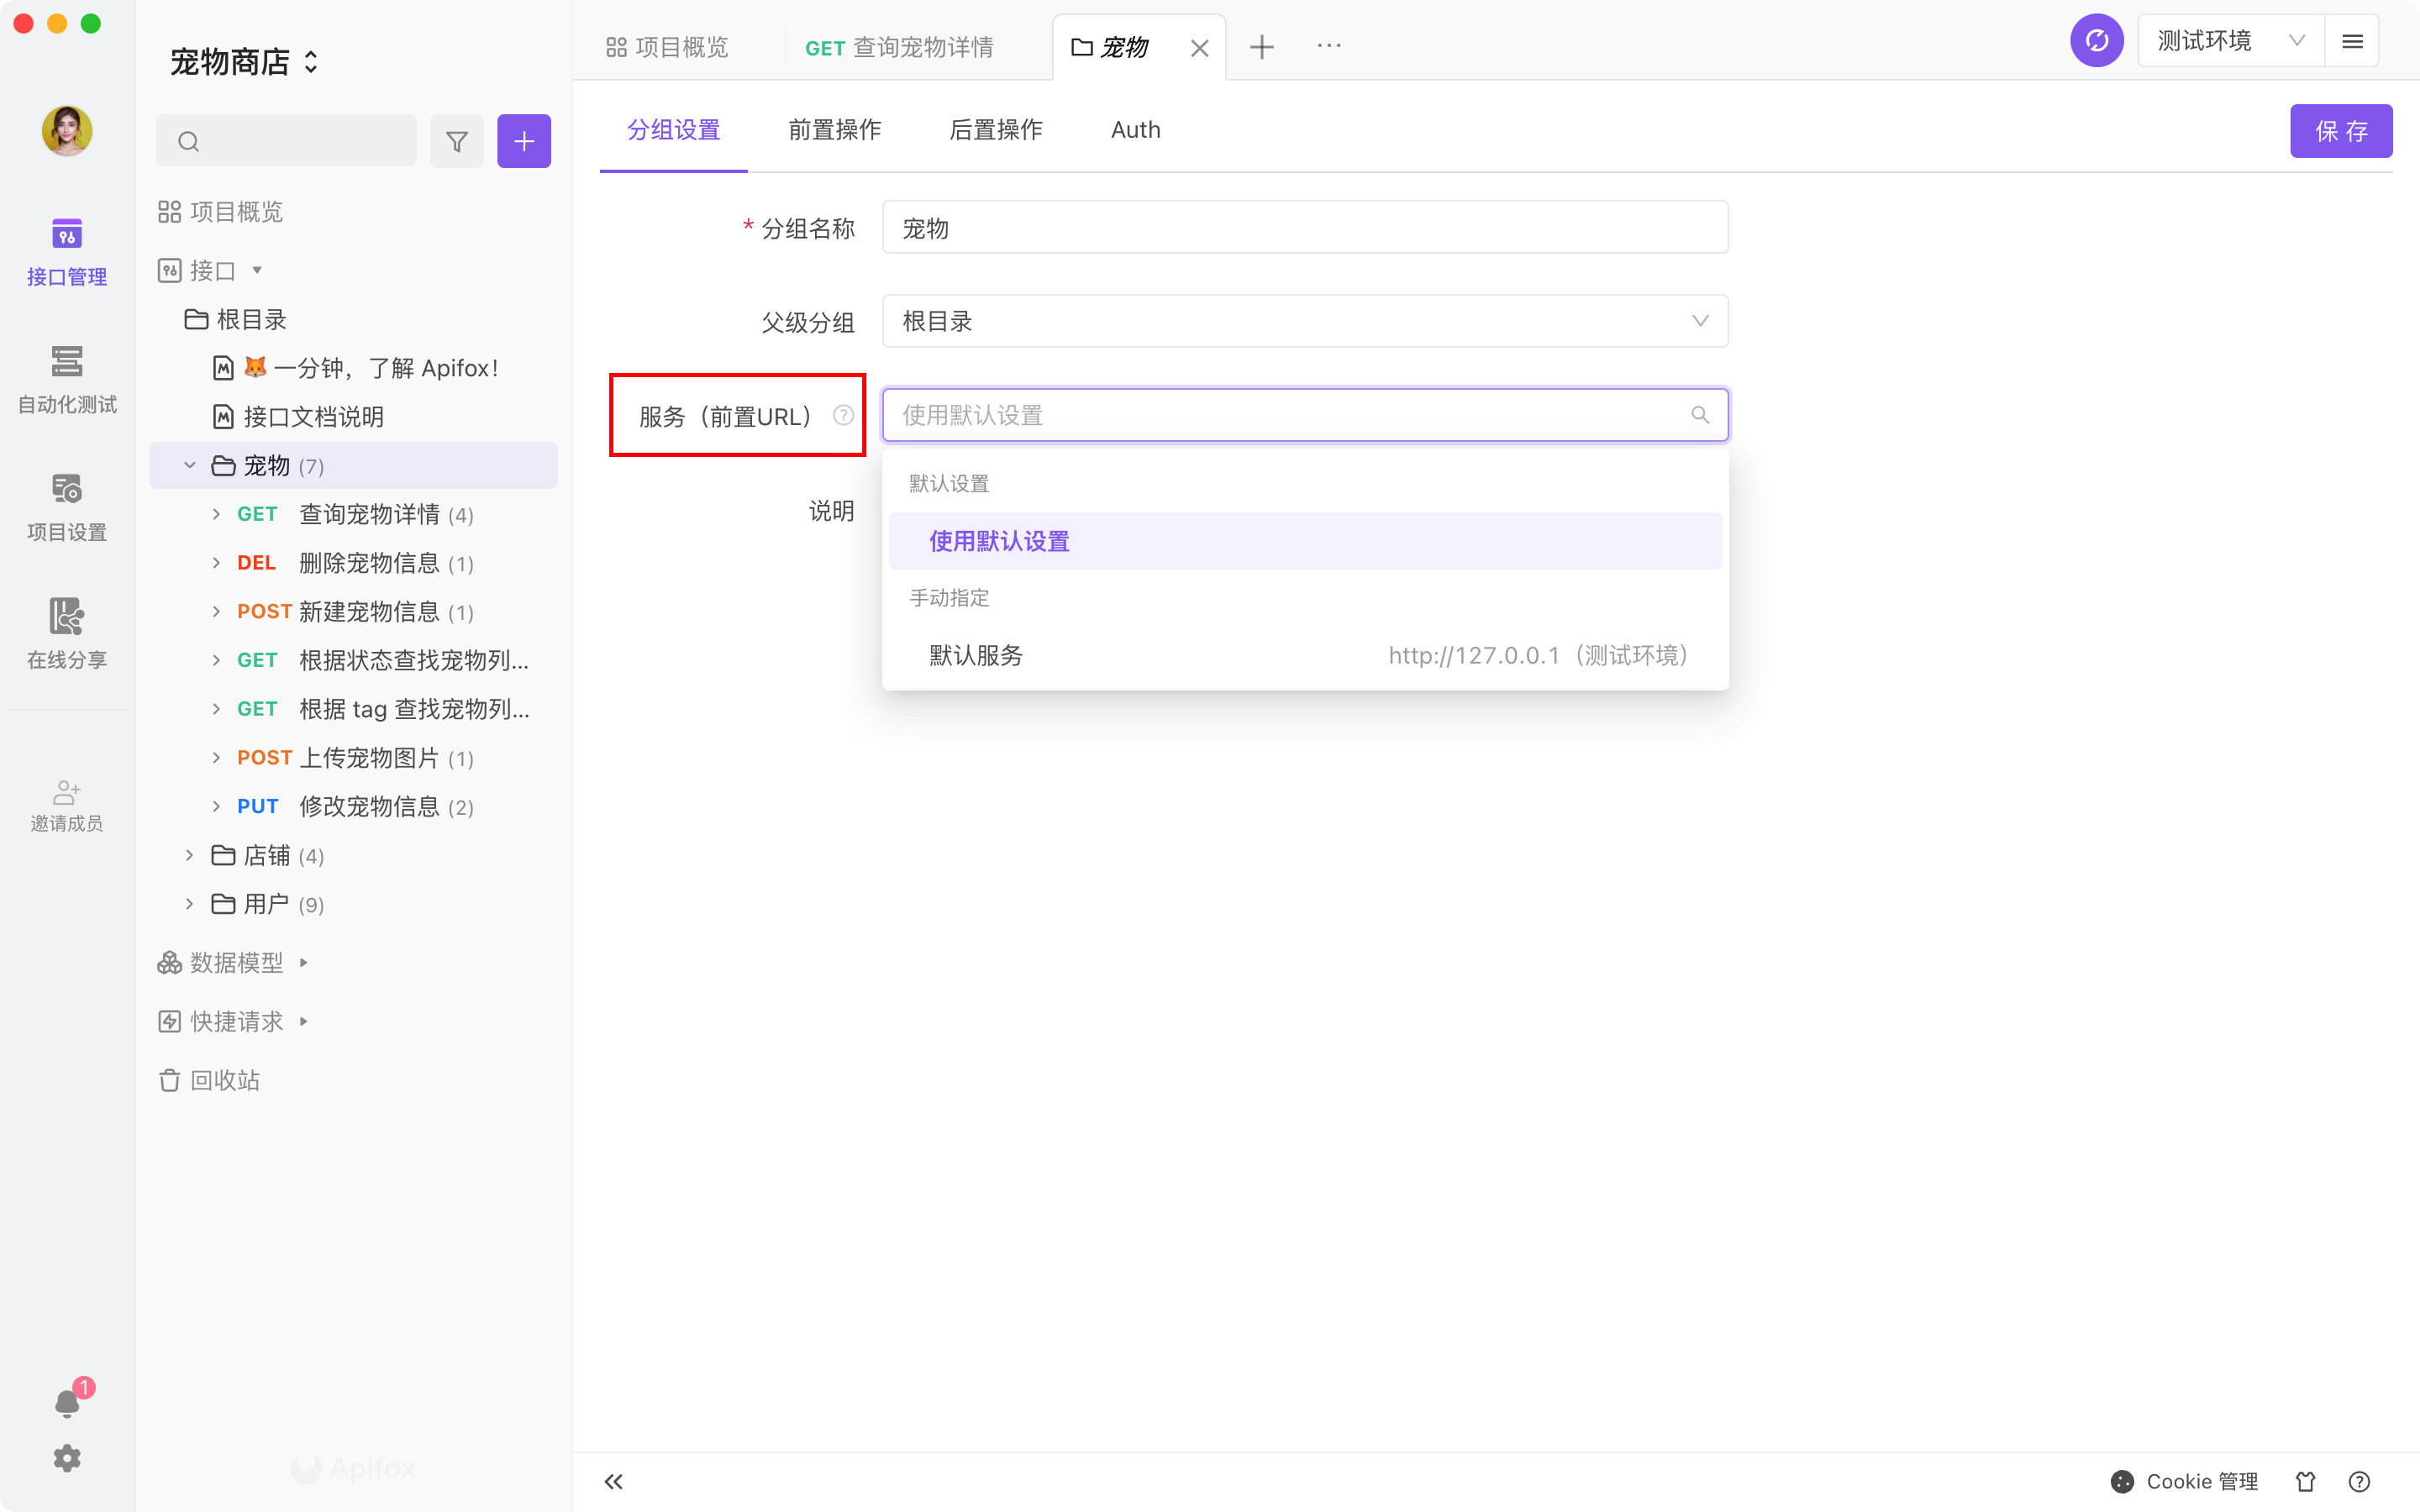This screenshot has height=1512, width=2420.
Task: Collapse the sidebar with double-chevron icon
Action: coord(614,1481)
